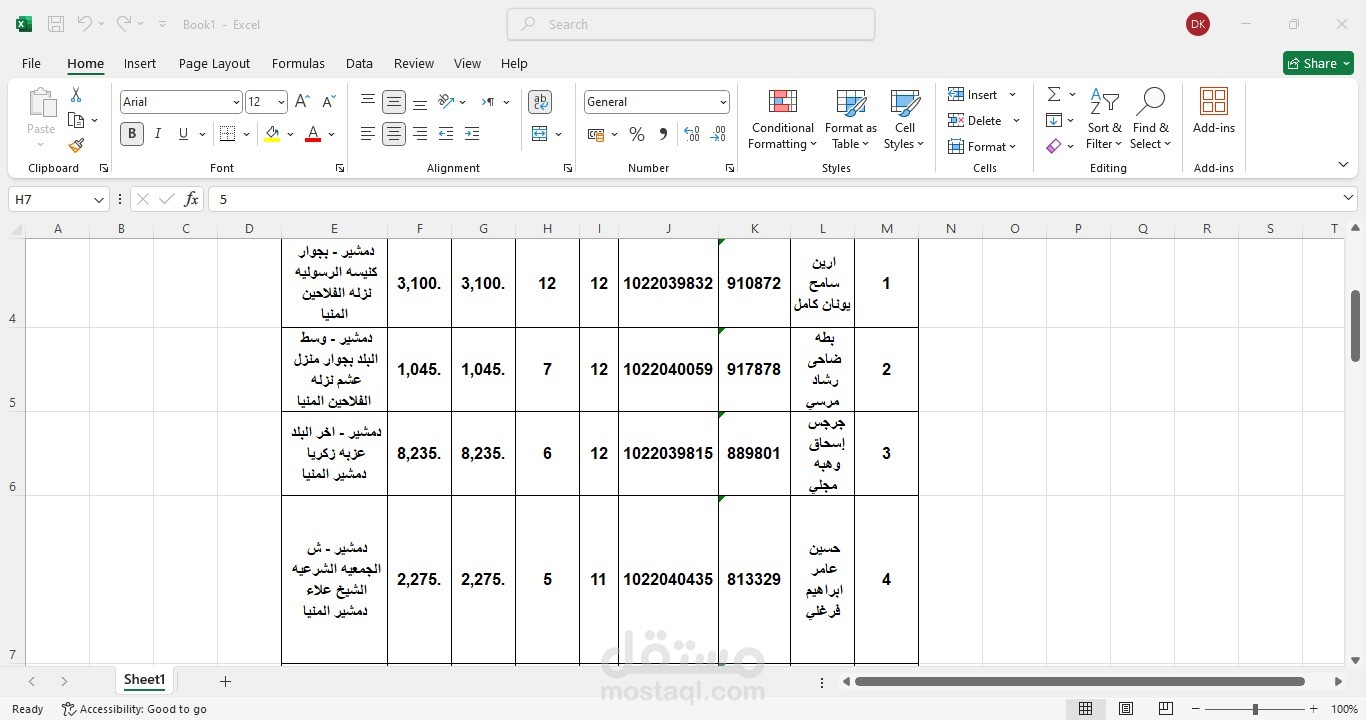Toggle Align Left
Image resolution: width=1366 pixels, height=720 pixels.
coord(368,134)
